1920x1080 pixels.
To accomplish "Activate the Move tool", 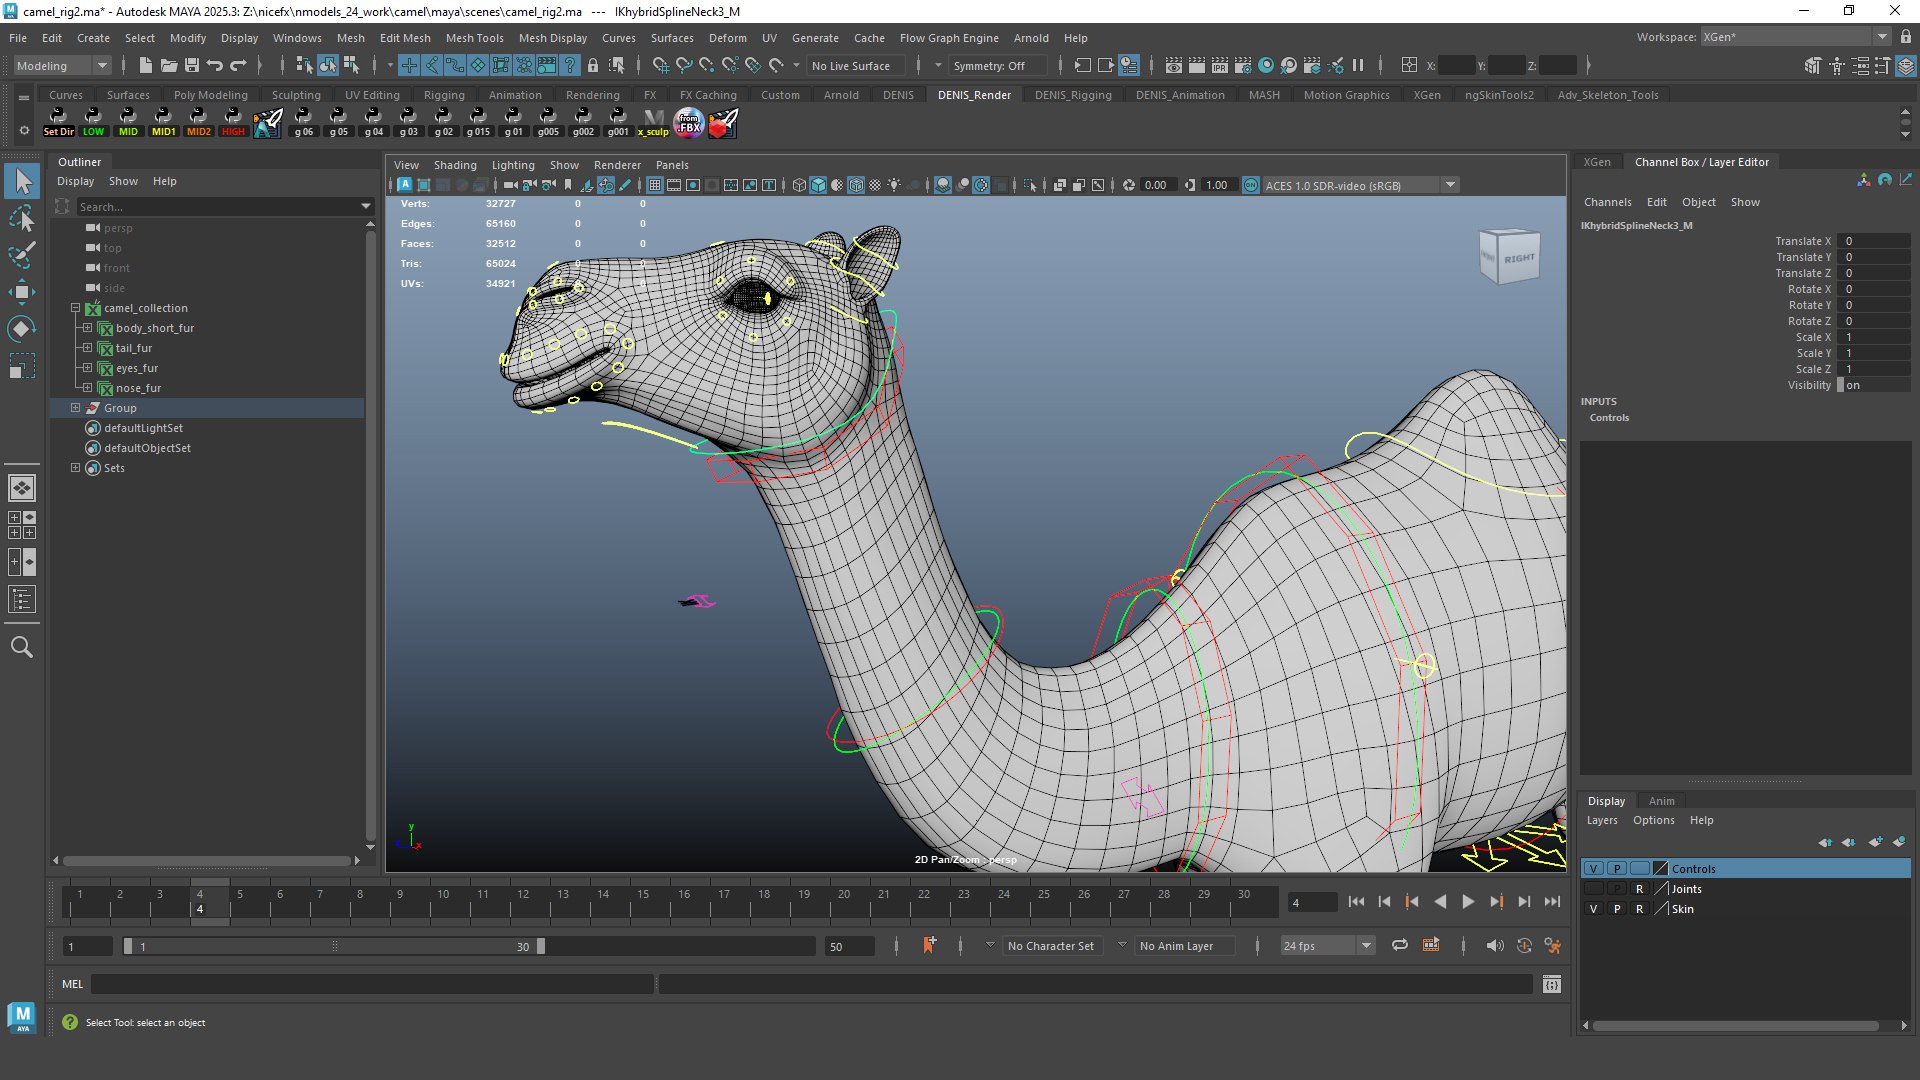I will [22, 292].
